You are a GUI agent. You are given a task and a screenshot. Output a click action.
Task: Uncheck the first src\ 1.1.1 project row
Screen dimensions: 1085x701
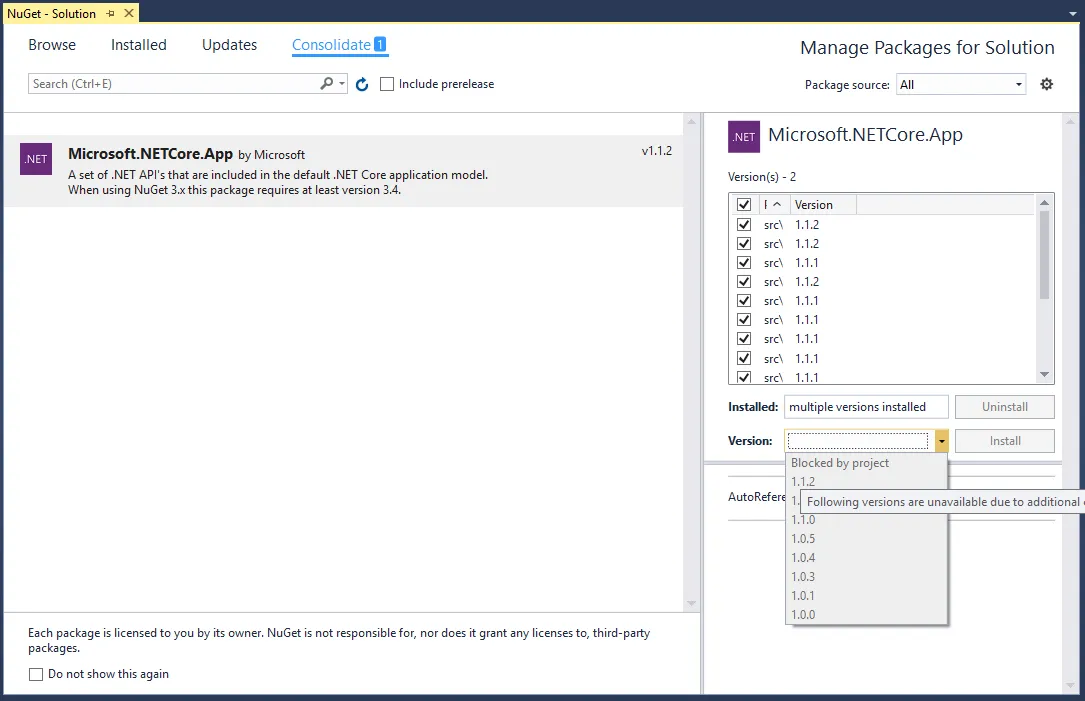tap(744, 262)
